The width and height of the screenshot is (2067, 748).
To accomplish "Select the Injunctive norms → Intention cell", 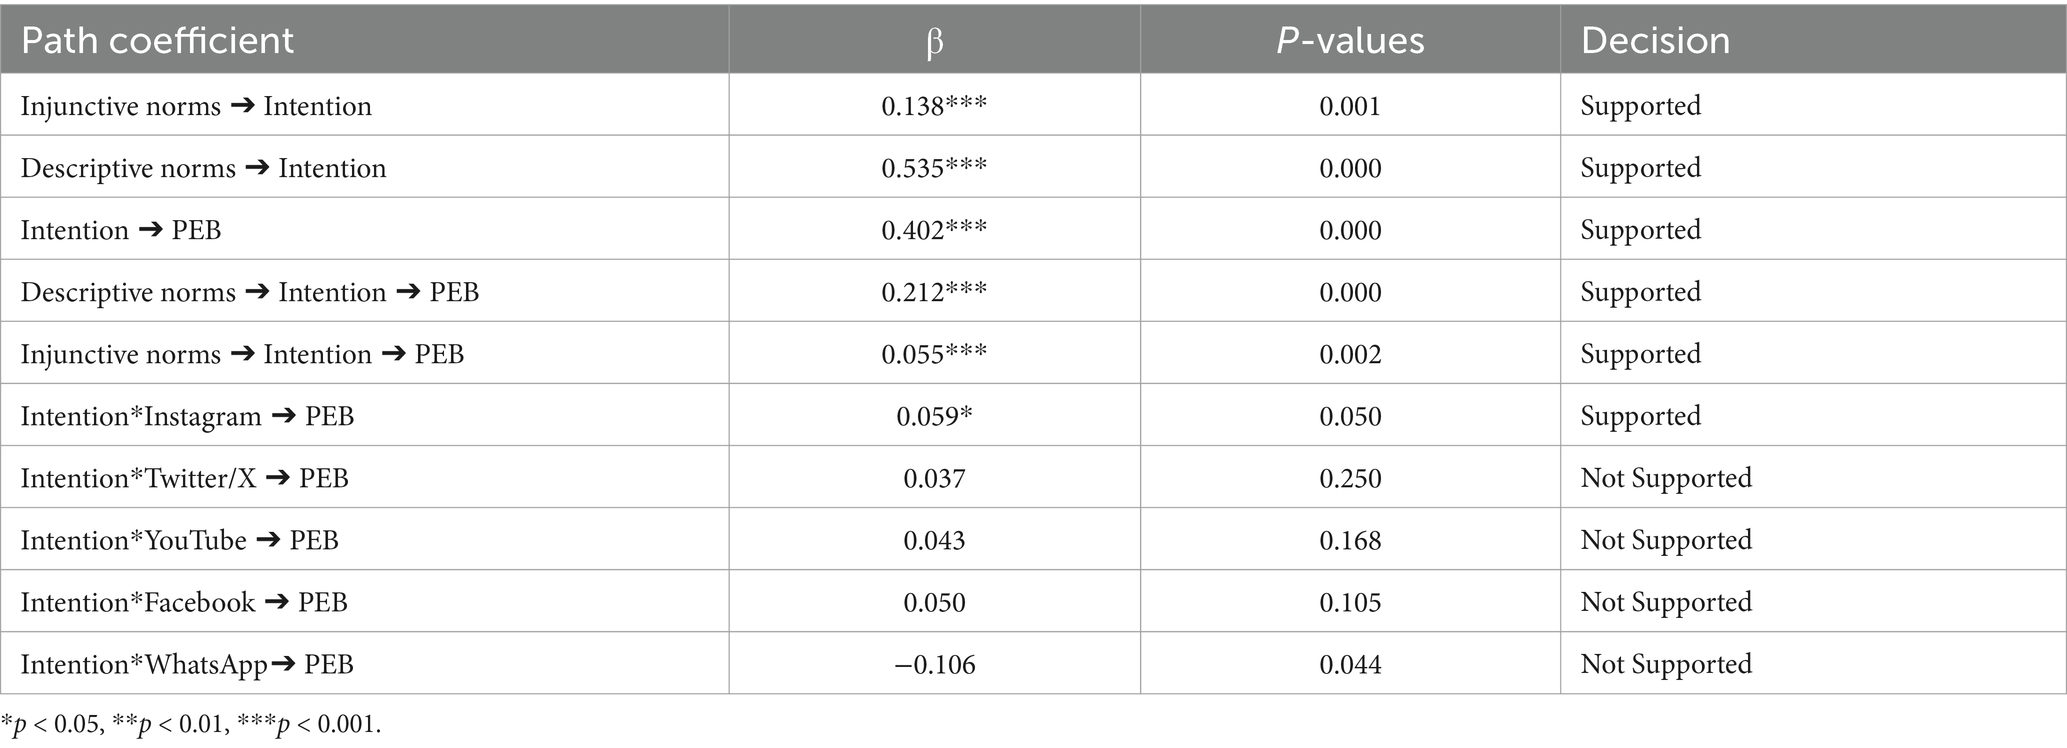I will pos(196,106).
